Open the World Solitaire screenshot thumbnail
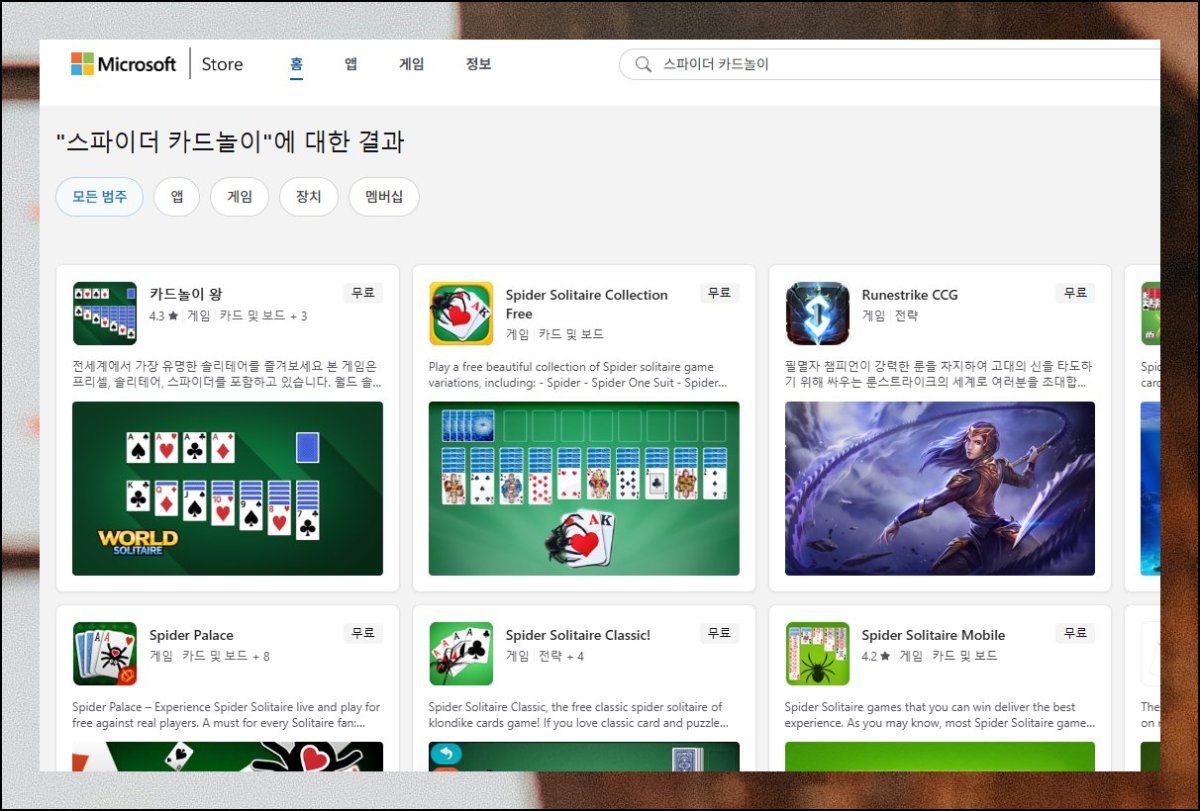 pos(228,488)
